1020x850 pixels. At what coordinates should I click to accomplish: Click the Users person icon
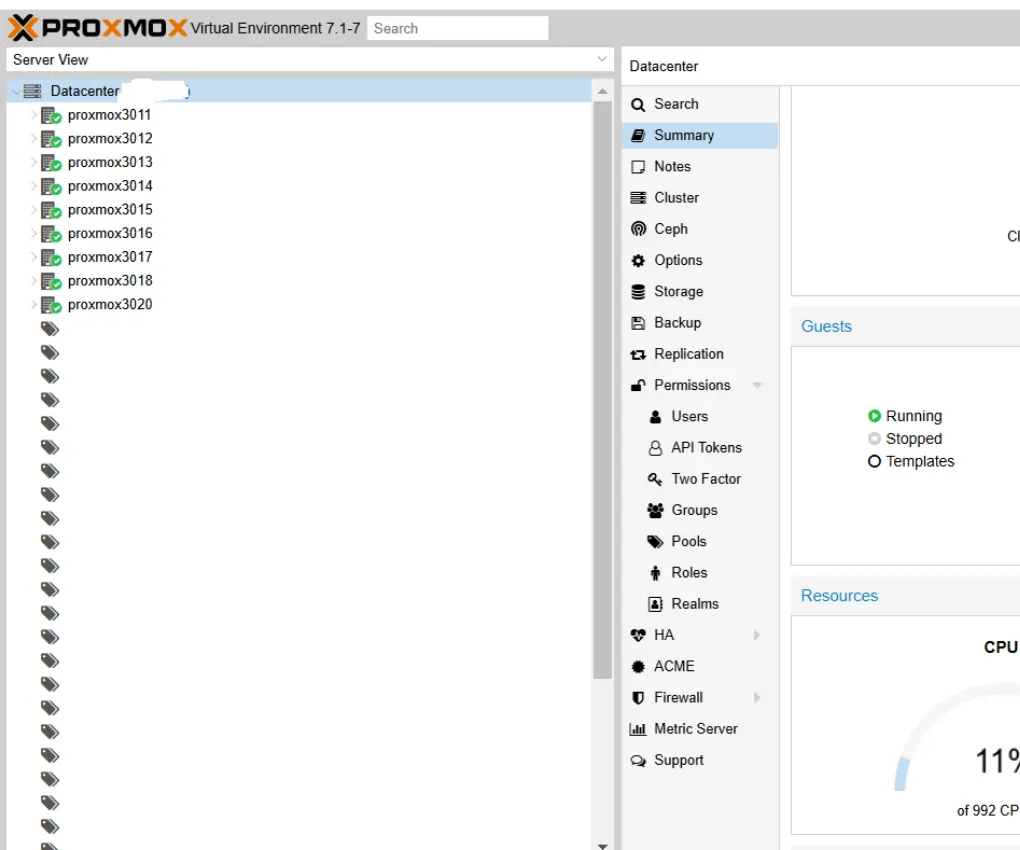[655, 417]
